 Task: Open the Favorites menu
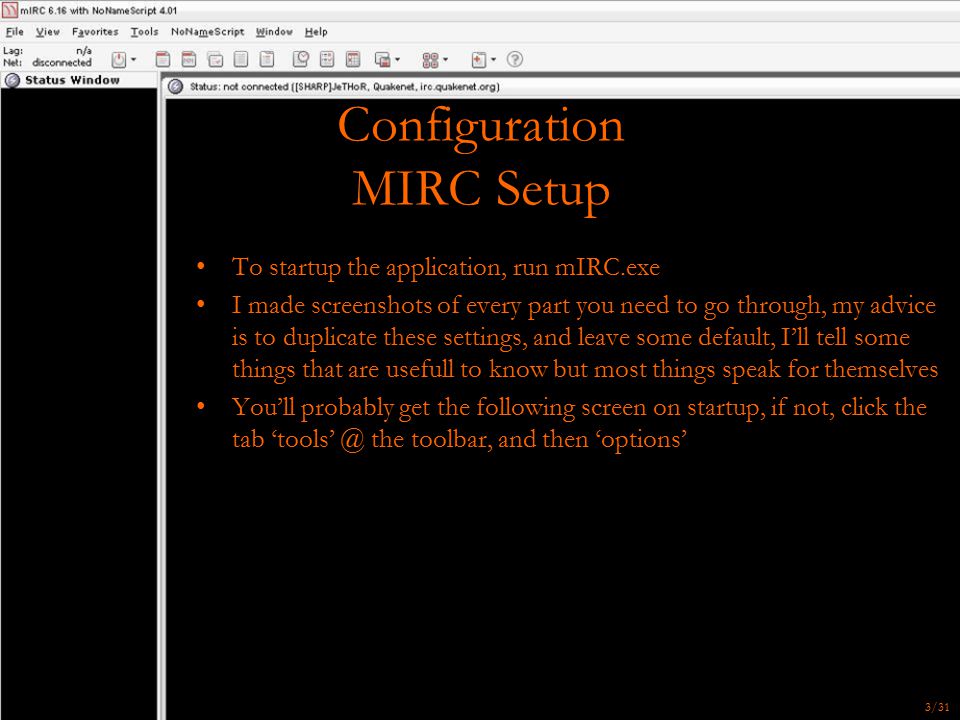click(95, 32)
